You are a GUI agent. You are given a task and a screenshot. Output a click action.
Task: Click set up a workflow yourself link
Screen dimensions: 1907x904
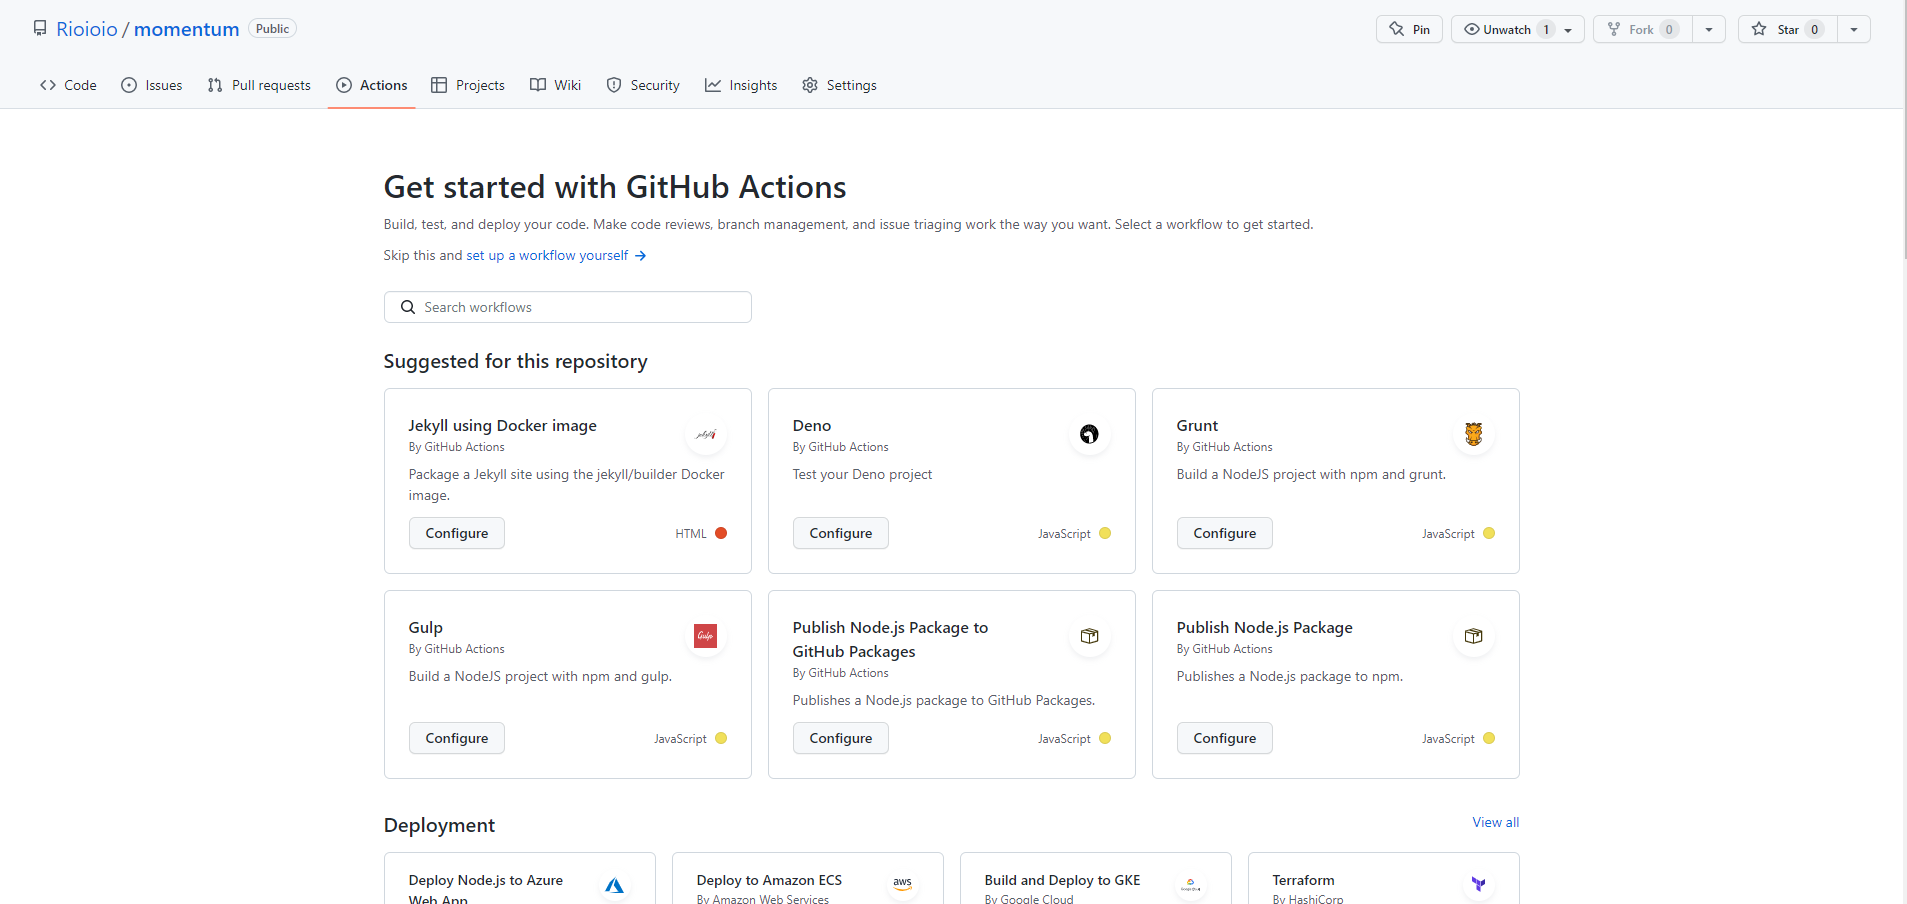[x=547, y=255]
